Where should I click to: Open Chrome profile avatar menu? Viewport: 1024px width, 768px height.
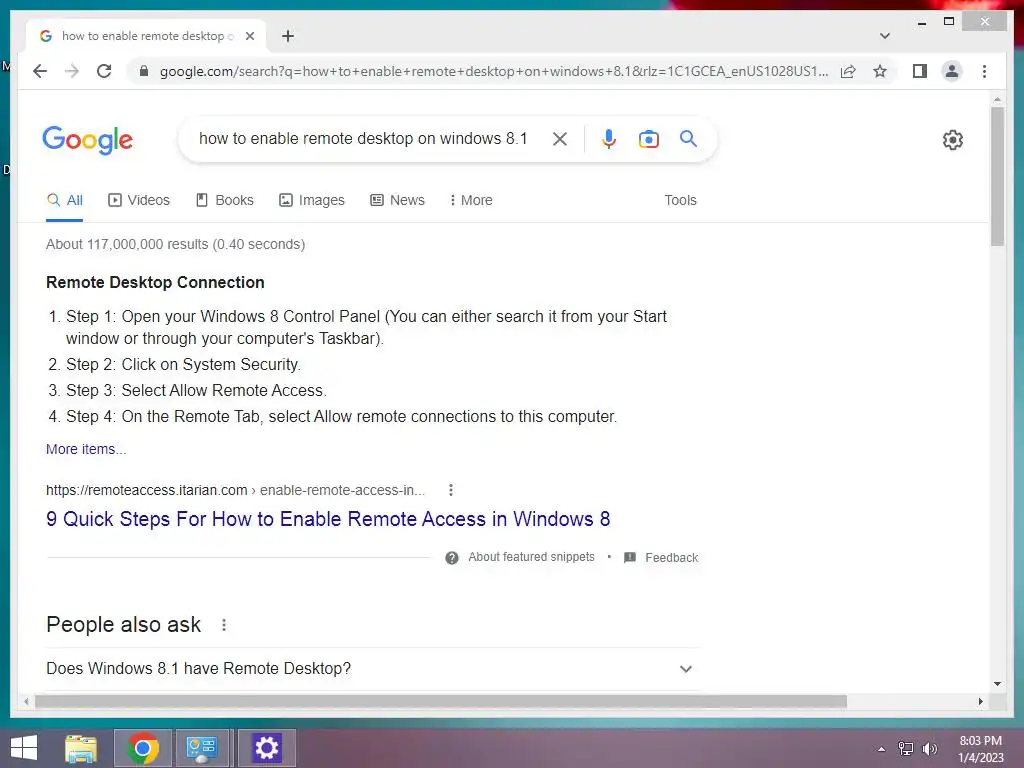(952, 71)
